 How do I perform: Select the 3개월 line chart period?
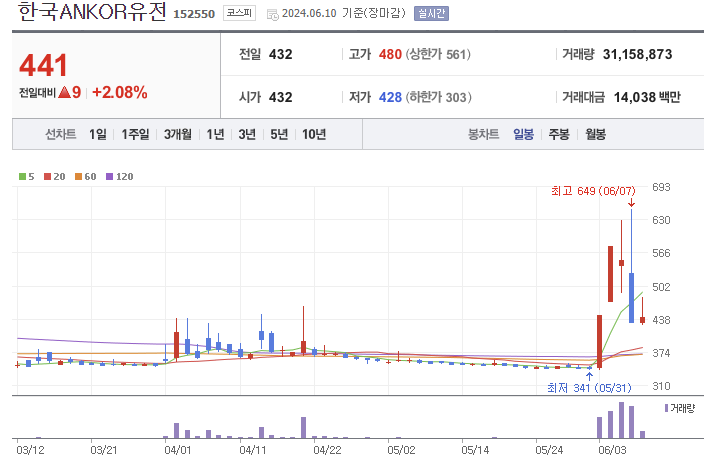click(x=178, y=134)
